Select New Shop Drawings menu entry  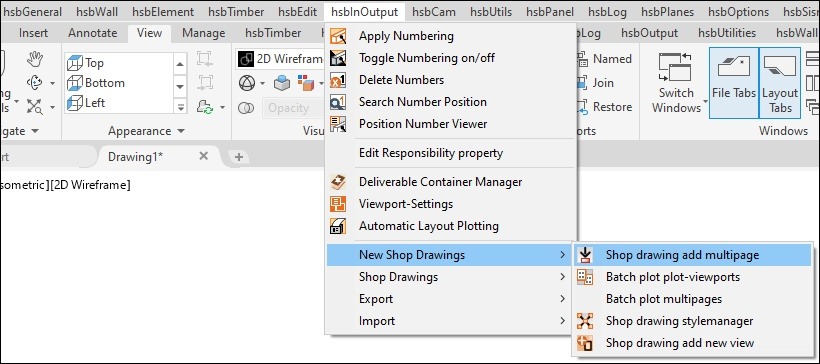(x=451, y=255)
